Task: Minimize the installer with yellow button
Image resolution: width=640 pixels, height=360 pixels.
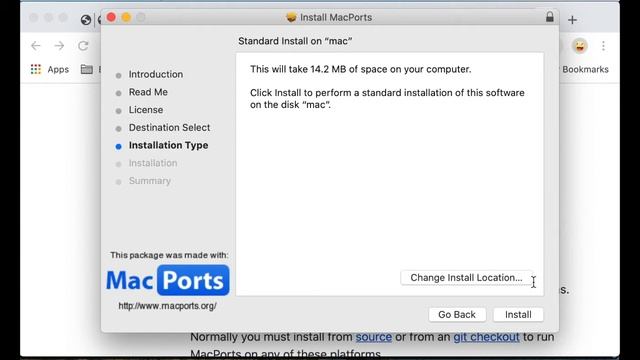Action: (126, 17)
